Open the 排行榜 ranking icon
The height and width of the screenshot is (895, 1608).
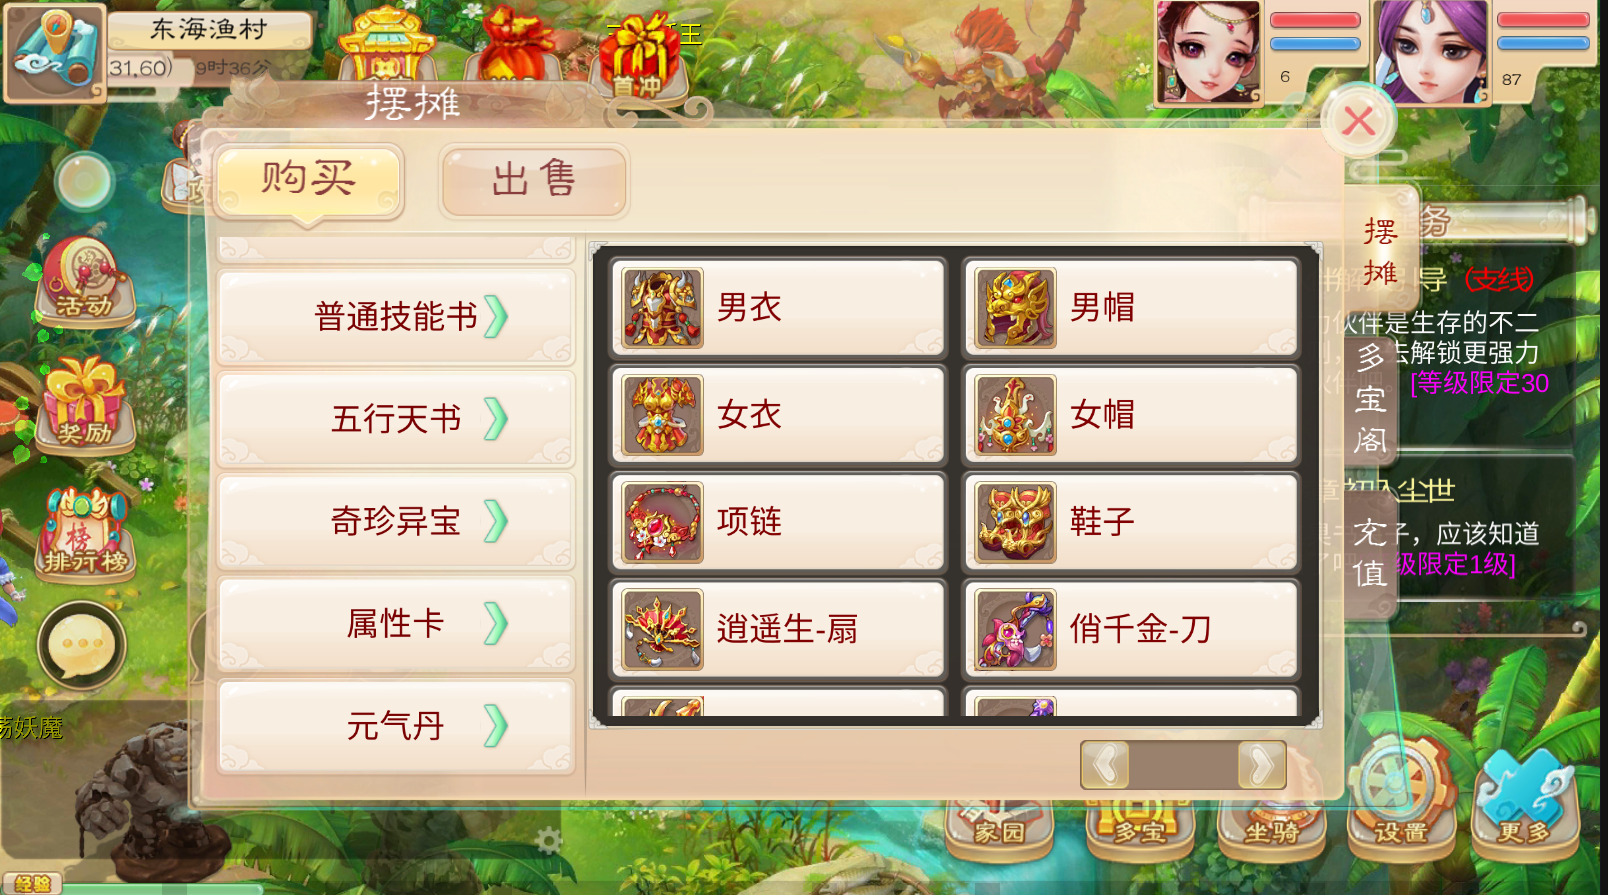(x=84, y=532)
